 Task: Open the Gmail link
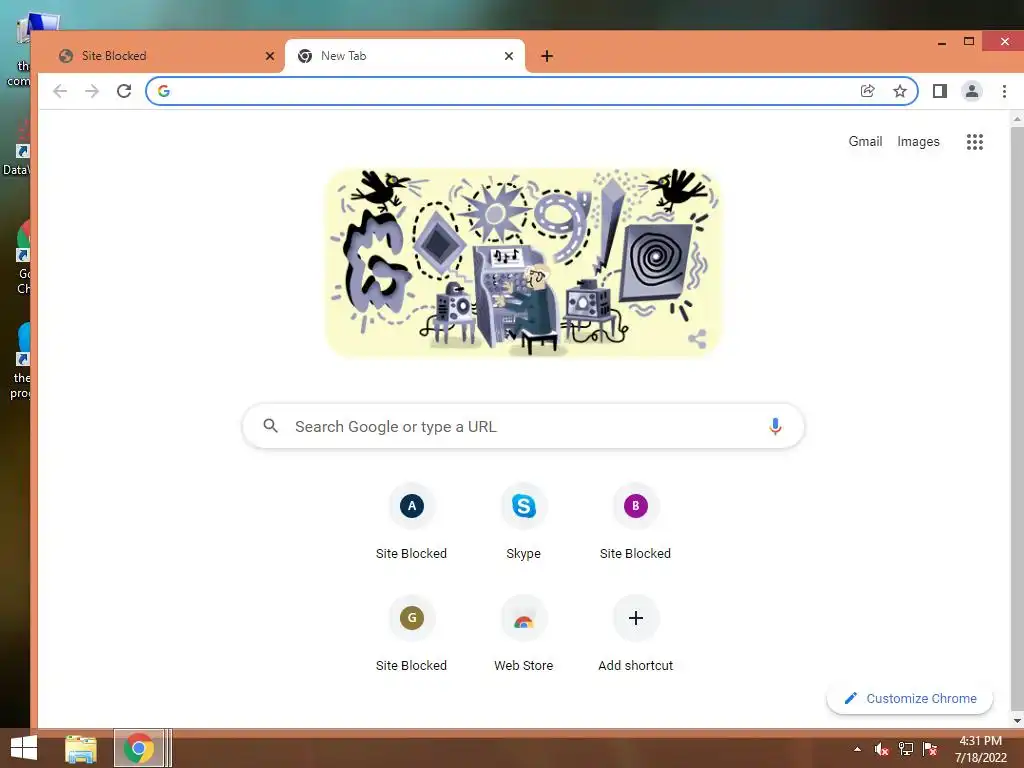click(x=865, y=142)
